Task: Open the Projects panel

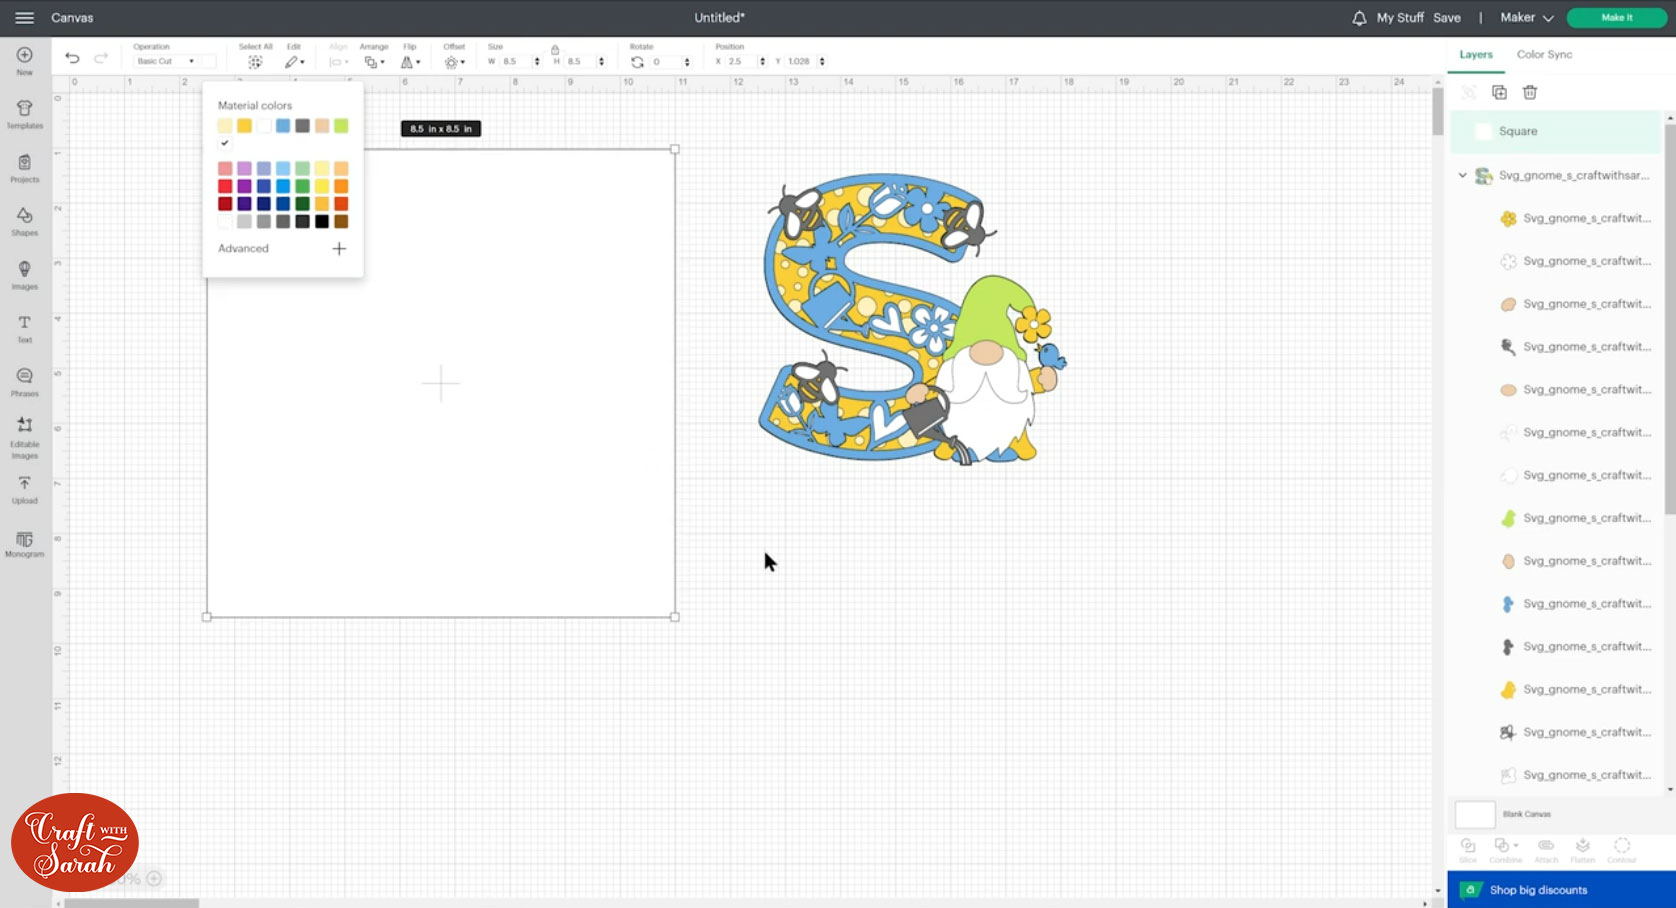Action: click(25, 168)
